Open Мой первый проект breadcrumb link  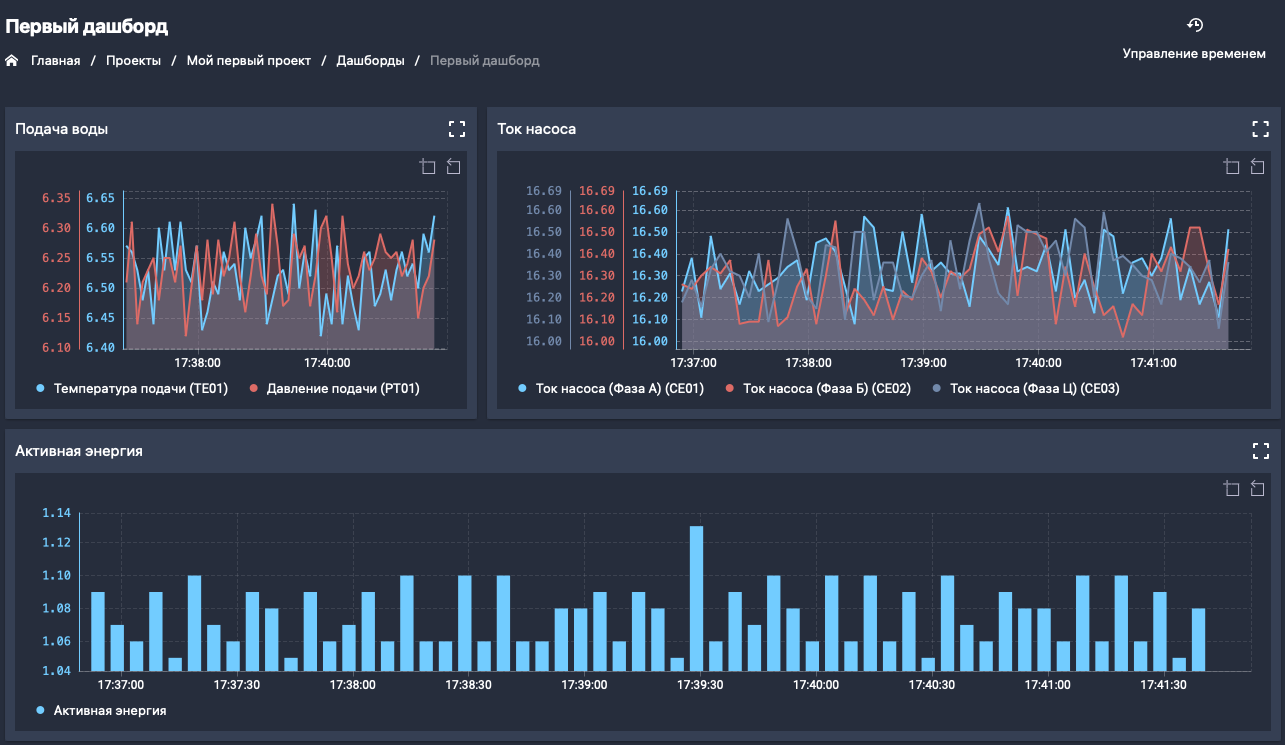click(x=248, y=61)
